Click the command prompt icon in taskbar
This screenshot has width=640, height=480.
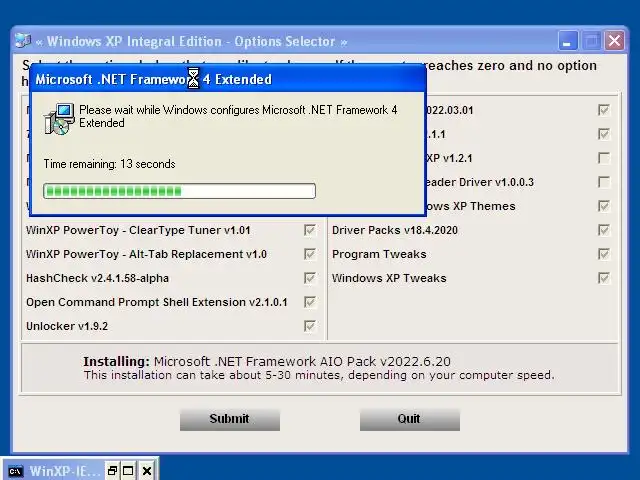tap(16, 471)
